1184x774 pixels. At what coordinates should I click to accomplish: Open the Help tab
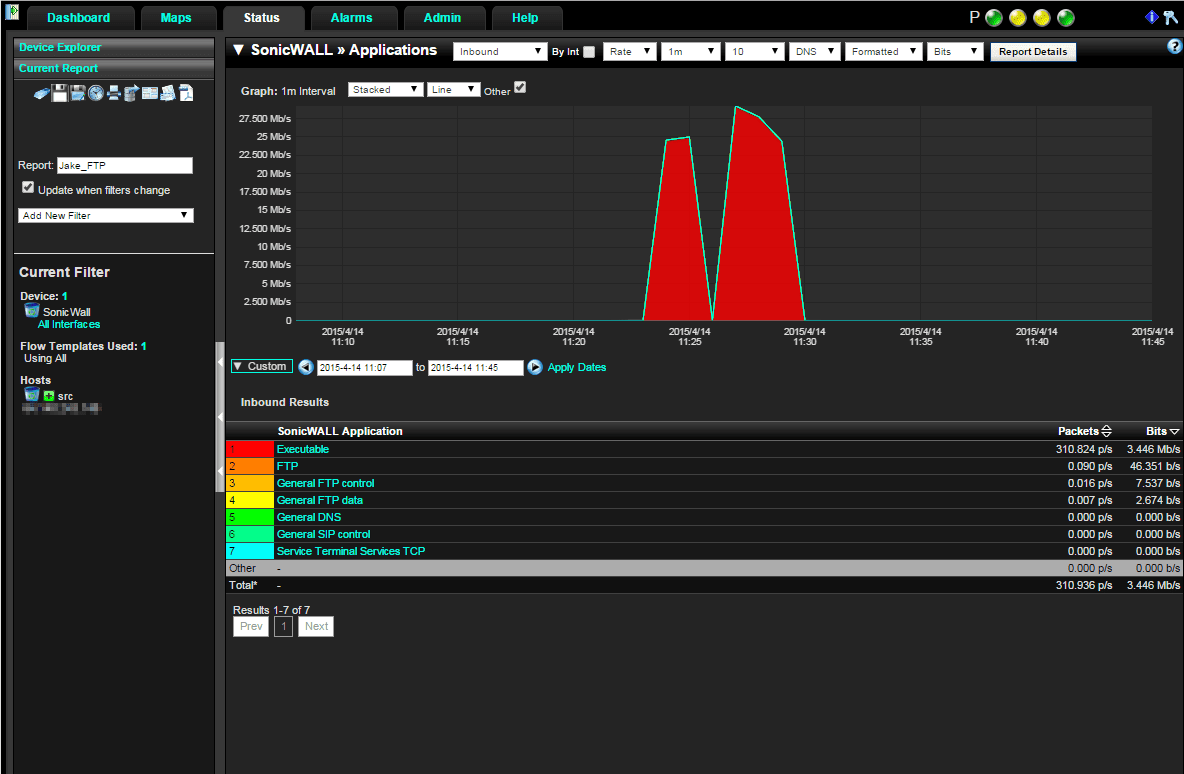525,17
